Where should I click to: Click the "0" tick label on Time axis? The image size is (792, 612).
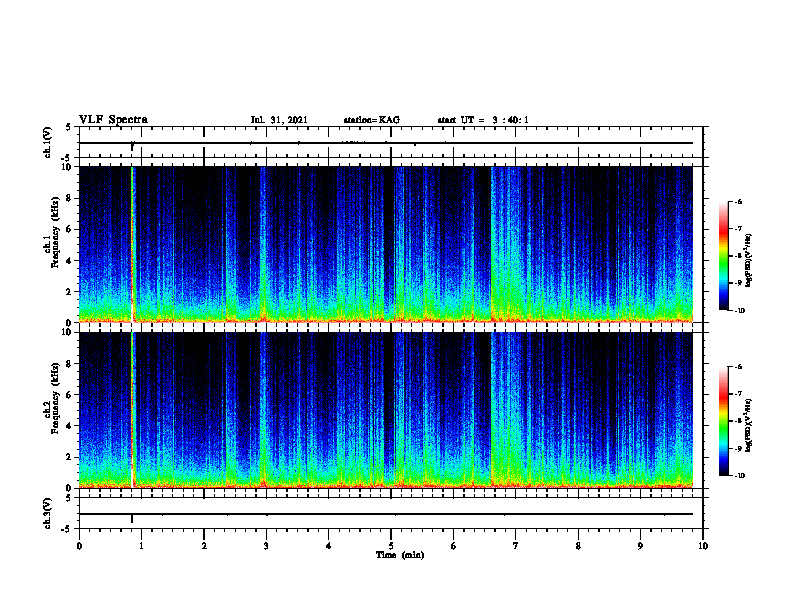pyautogui.click(x=79, y=546)
